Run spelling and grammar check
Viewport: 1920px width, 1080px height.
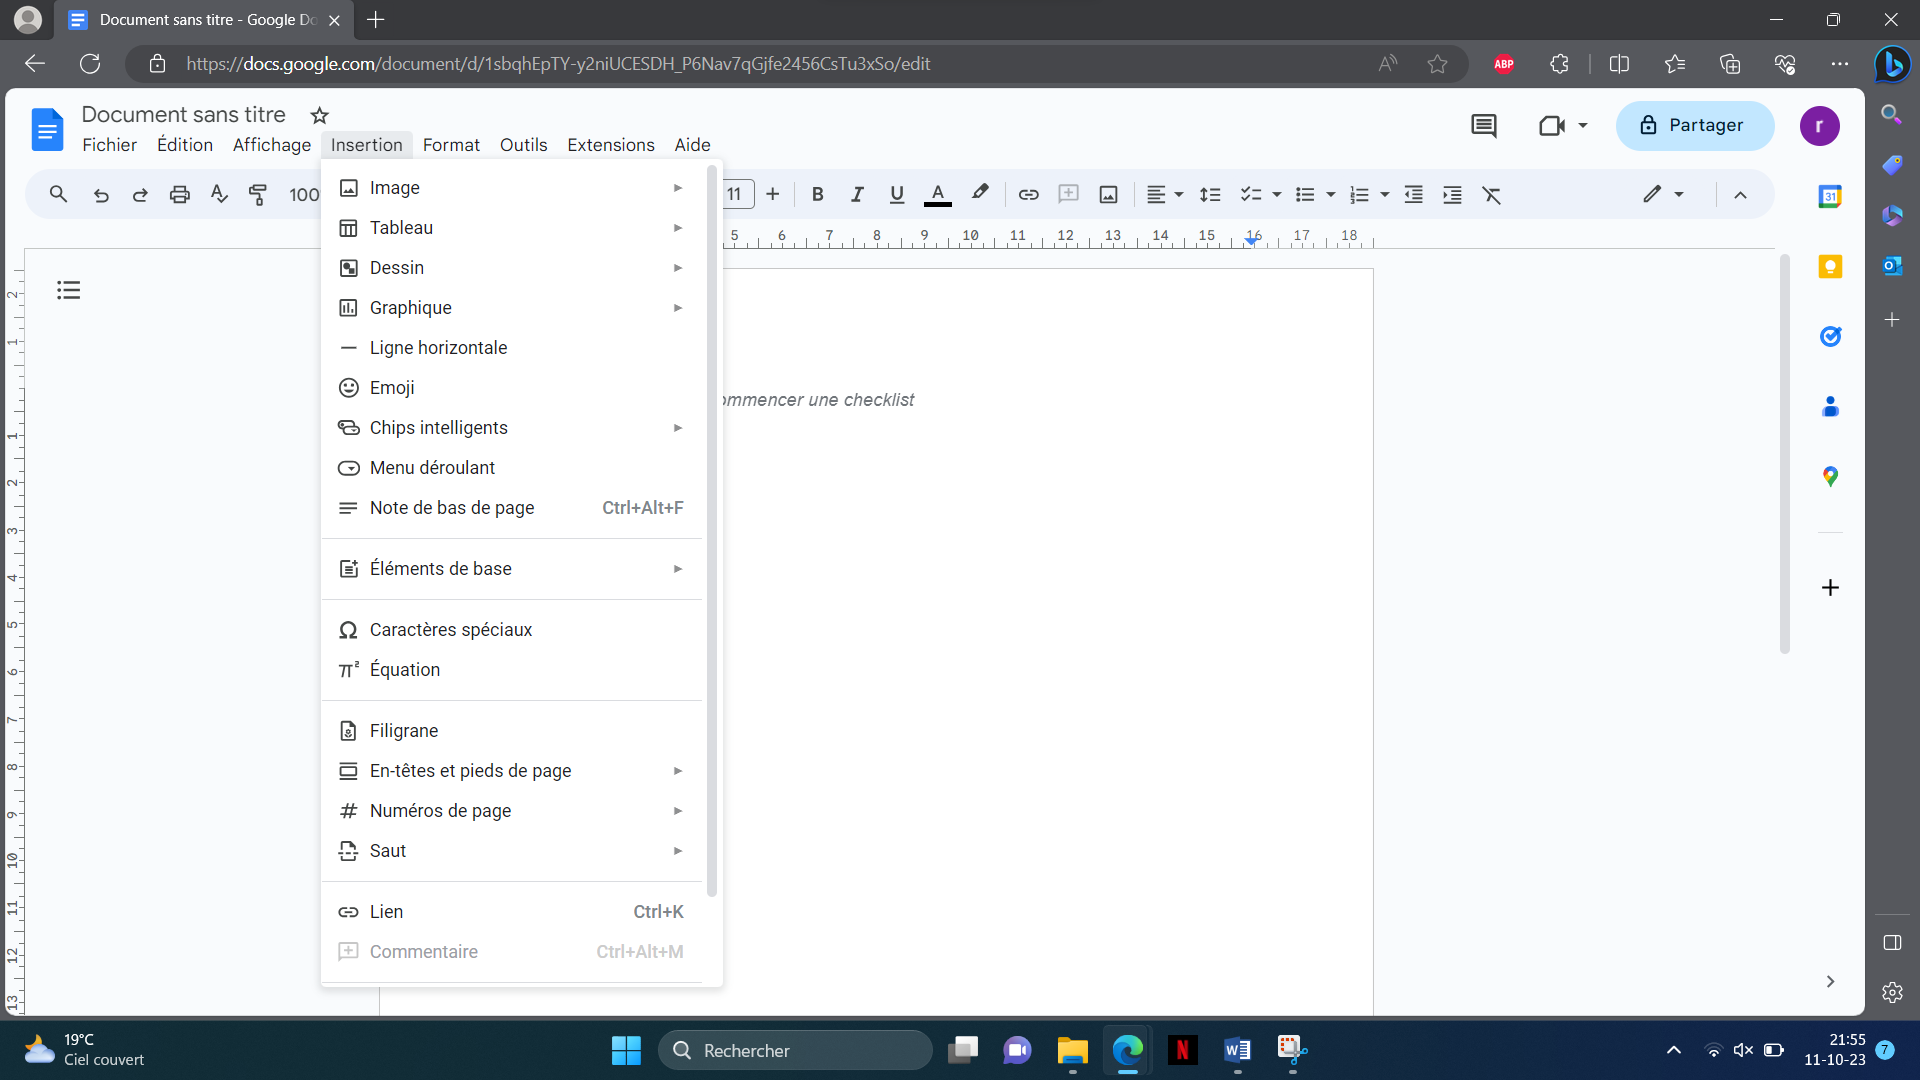click(219, 195)
